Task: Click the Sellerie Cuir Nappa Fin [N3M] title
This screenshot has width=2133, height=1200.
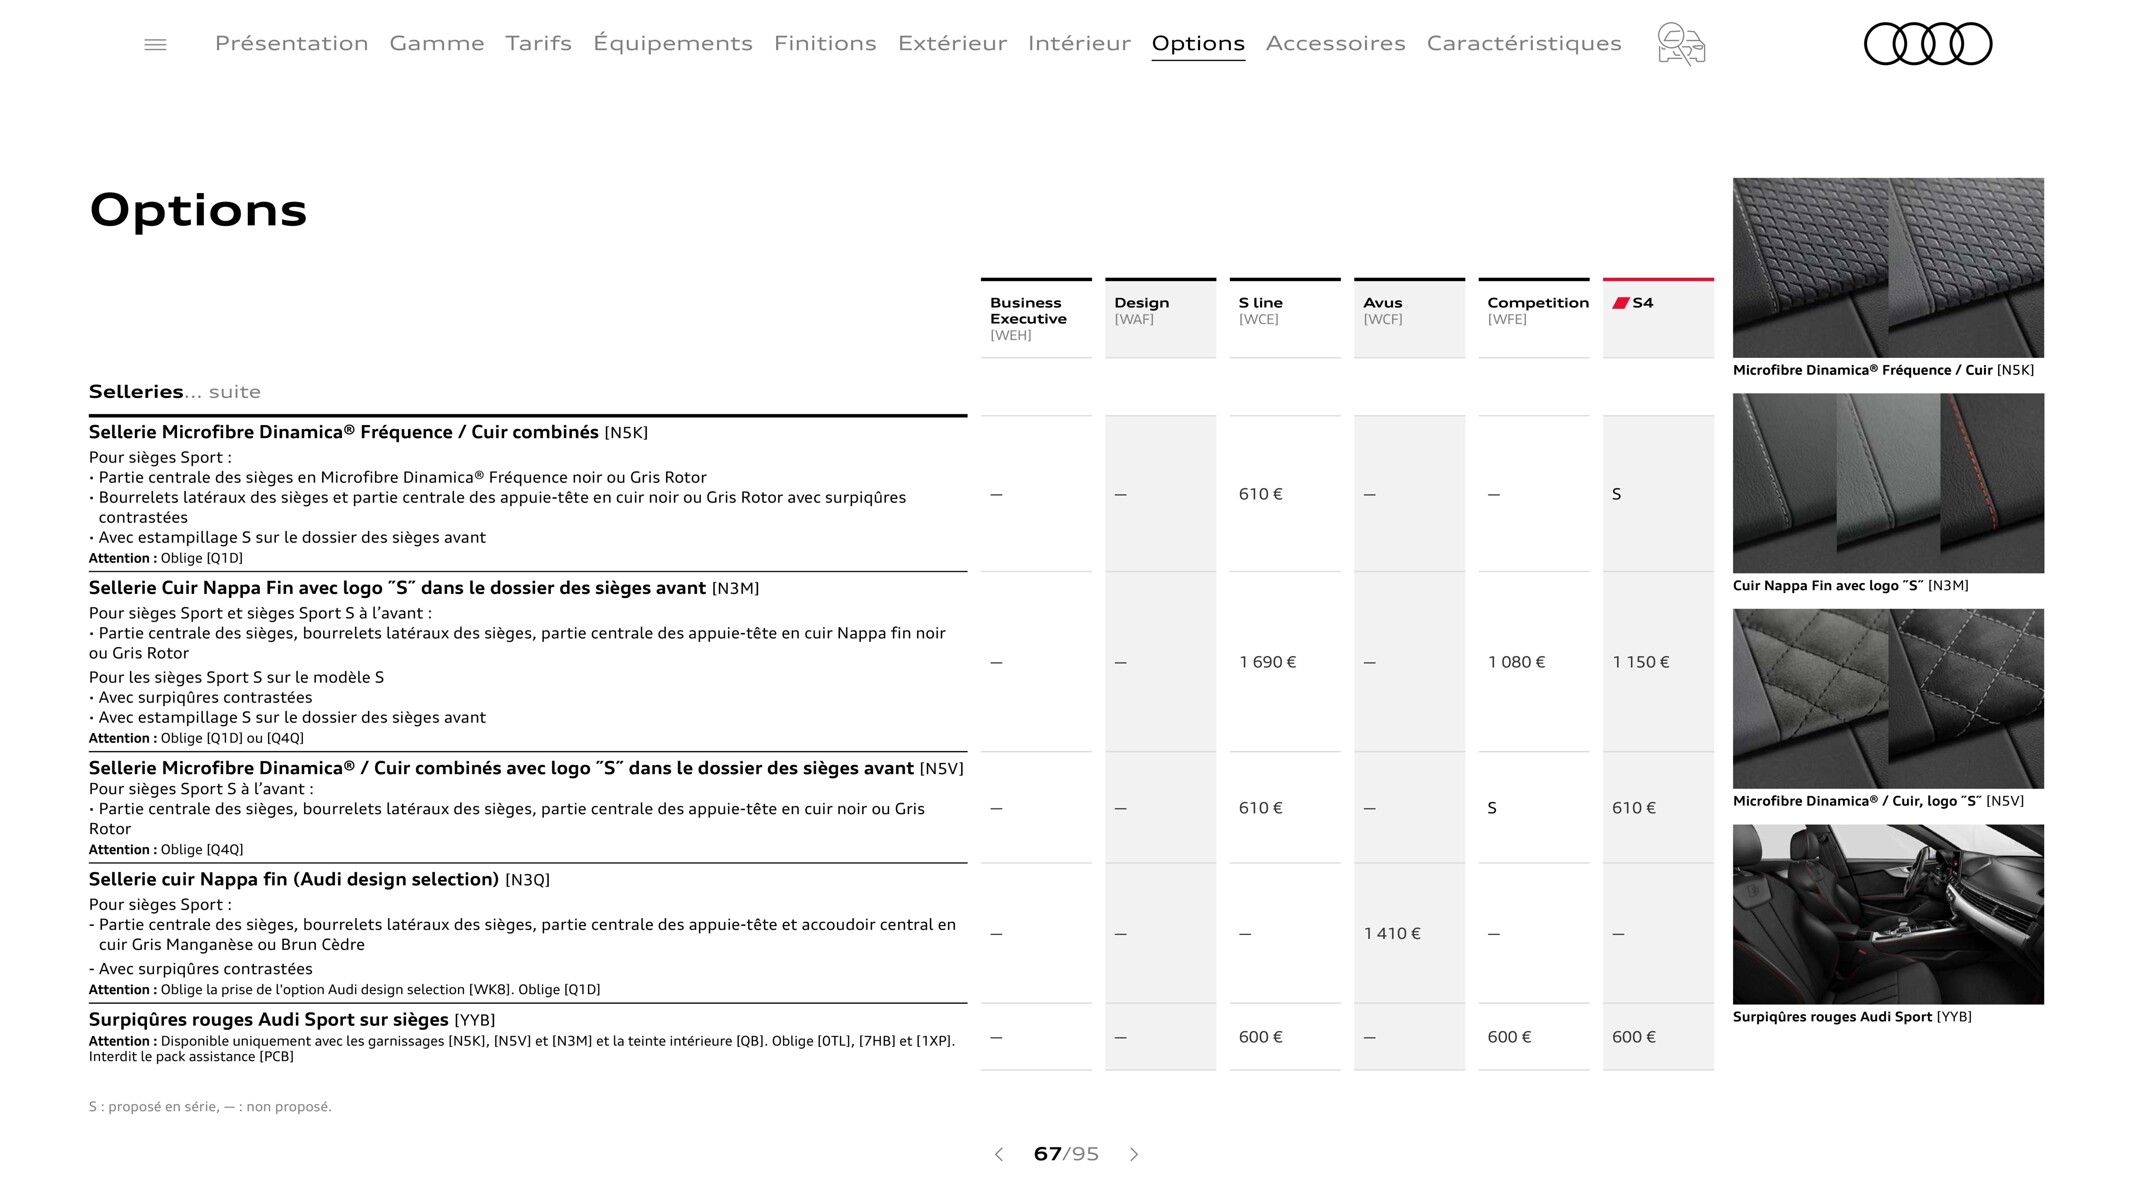Action: click(x=424, y=588)
